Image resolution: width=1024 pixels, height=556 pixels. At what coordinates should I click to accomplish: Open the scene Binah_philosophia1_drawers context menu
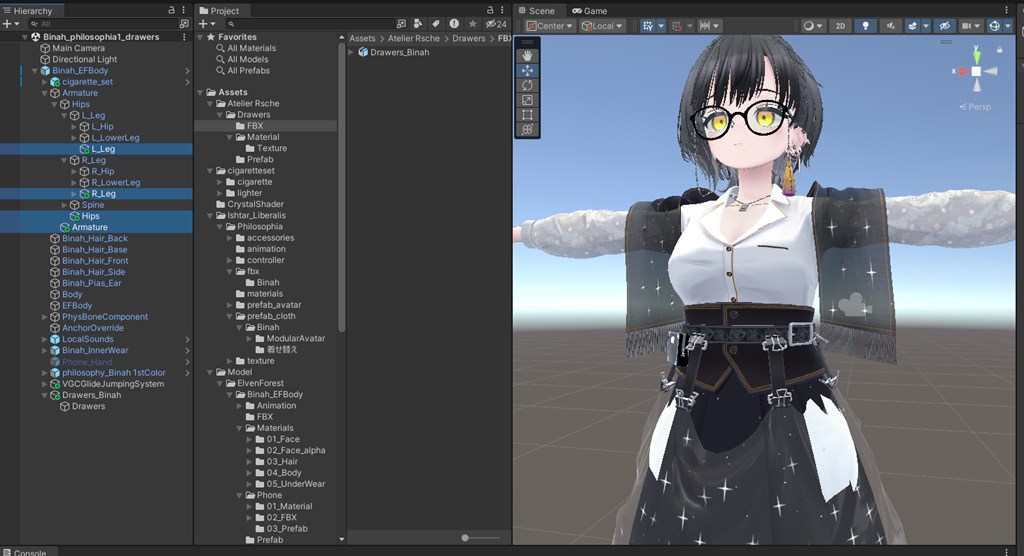click(184, 37)
